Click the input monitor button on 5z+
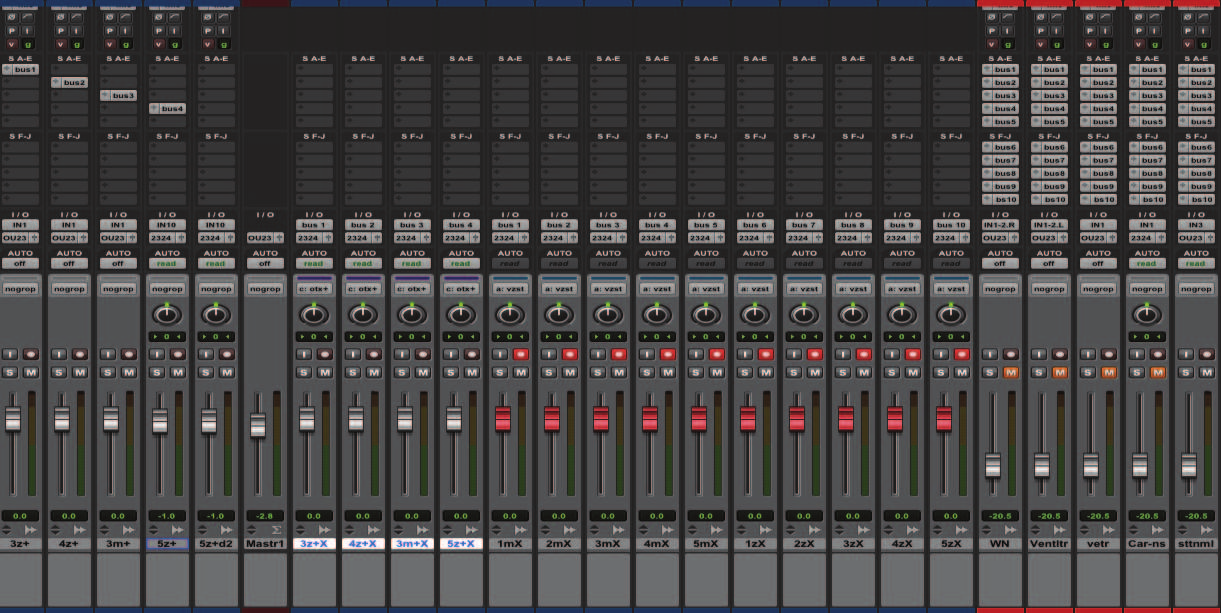This screenshot has width=1221, height=613. [x=159, y=354]
